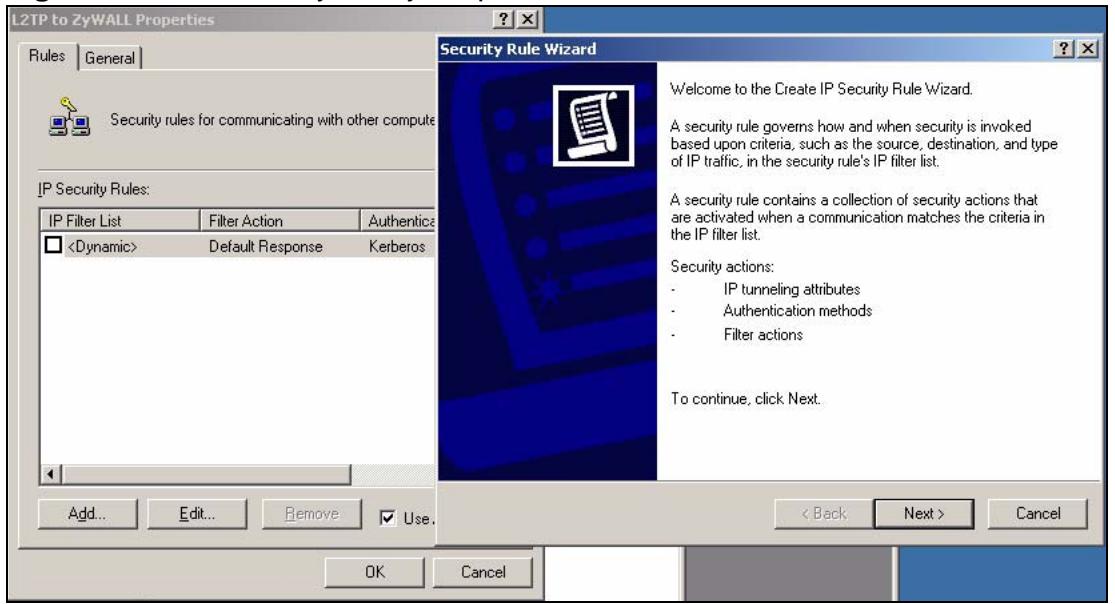Click OK in L2TP to ZyWALL Properties
1115x604 pixels.
pyautogui.click(x=374, y=572)
